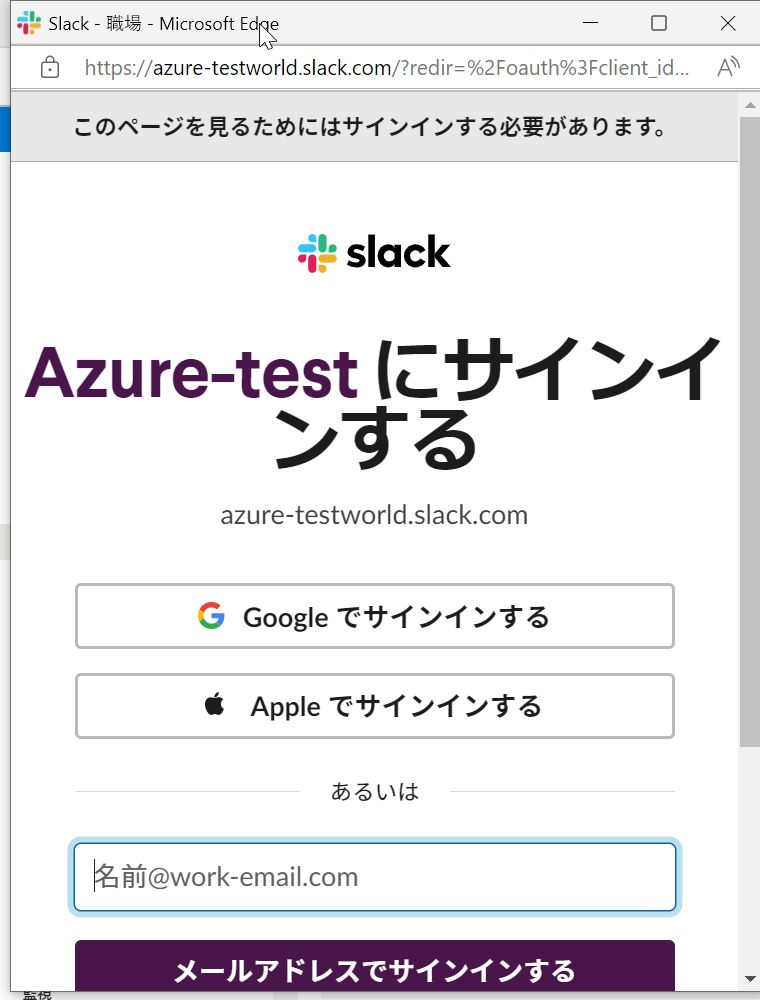Minimize the Slack sign-in window
Image resolution: width=760 pixels, height=1000 pixels.
tap(590, 23)
